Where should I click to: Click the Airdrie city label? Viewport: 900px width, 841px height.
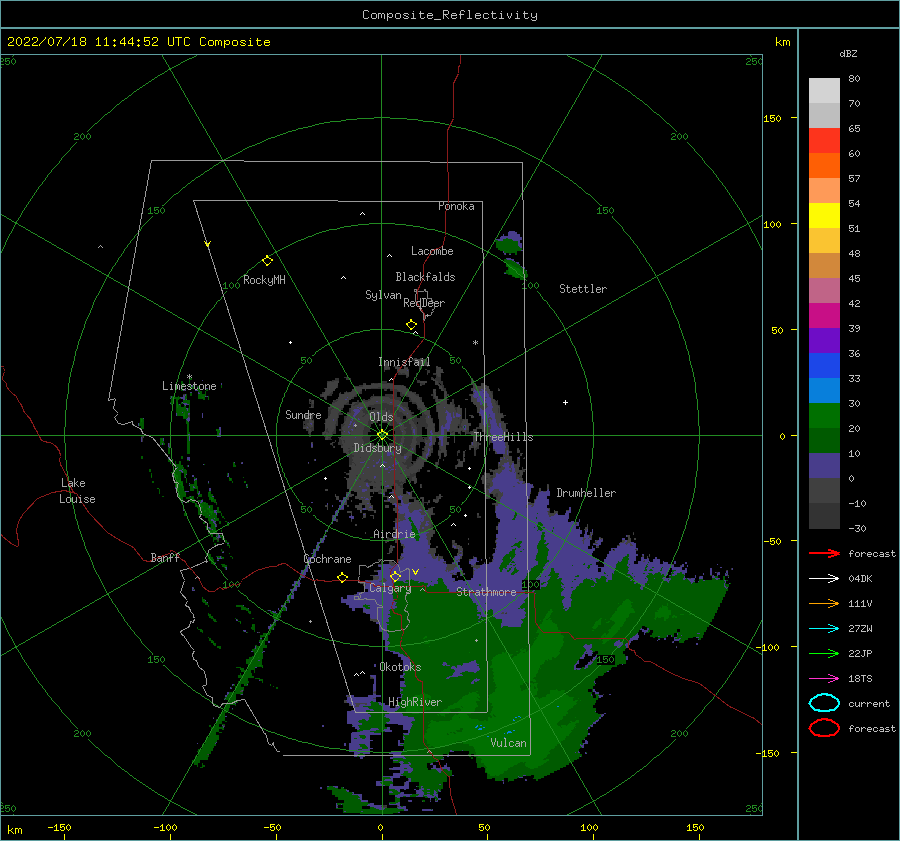click(x=394, y=534)
